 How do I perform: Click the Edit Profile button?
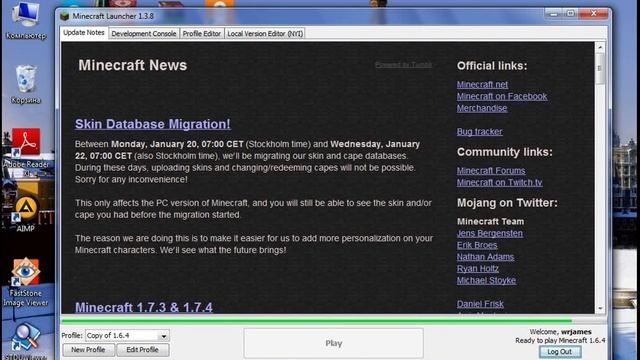pyautogui.click(x=142, y=350)
